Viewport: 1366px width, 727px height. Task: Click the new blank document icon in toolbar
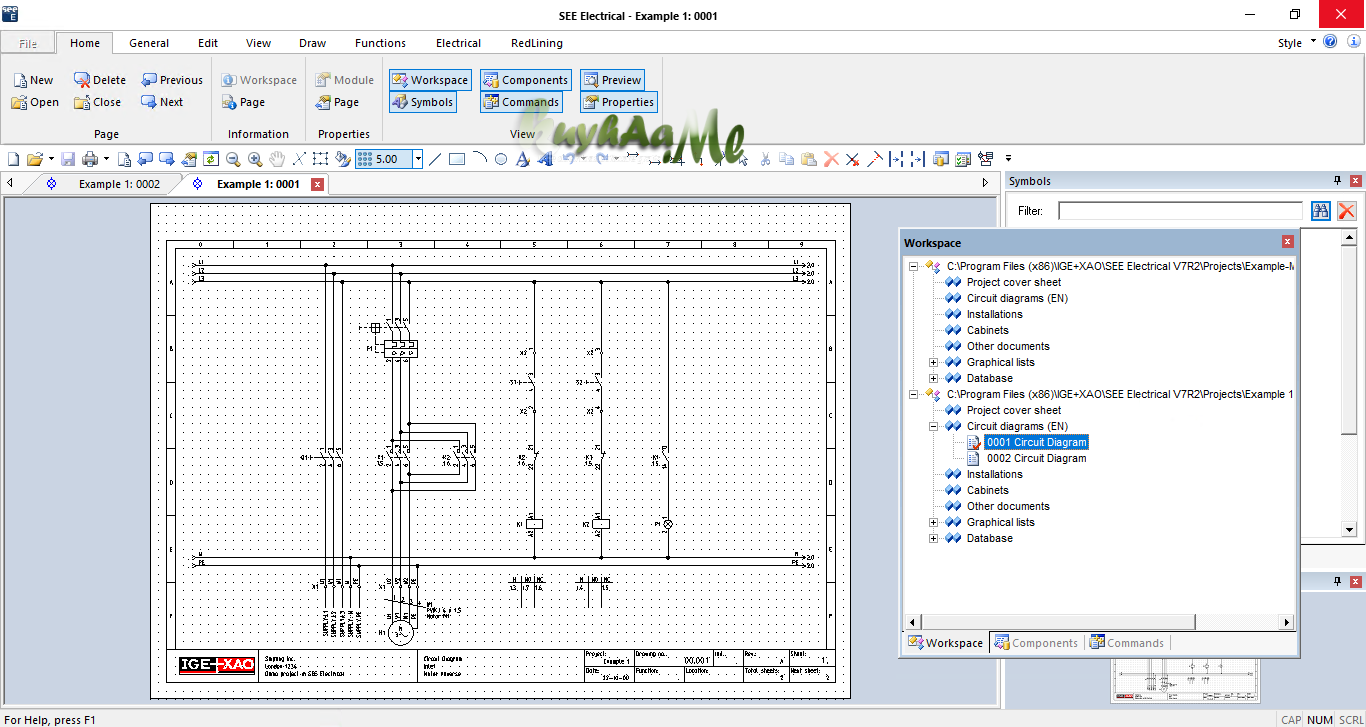tap(13, 159)
